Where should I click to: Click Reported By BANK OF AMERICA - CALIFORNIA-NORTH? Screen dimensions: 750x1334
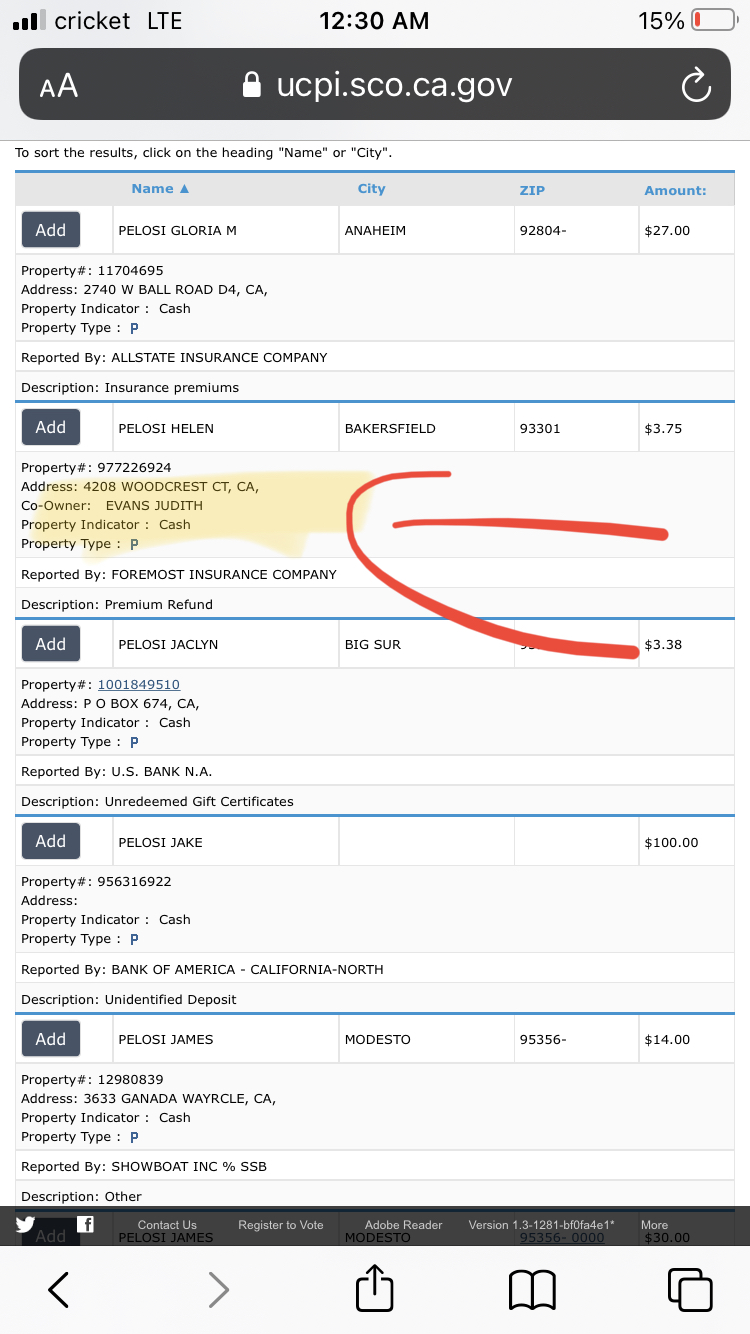(x=202, y=970)
